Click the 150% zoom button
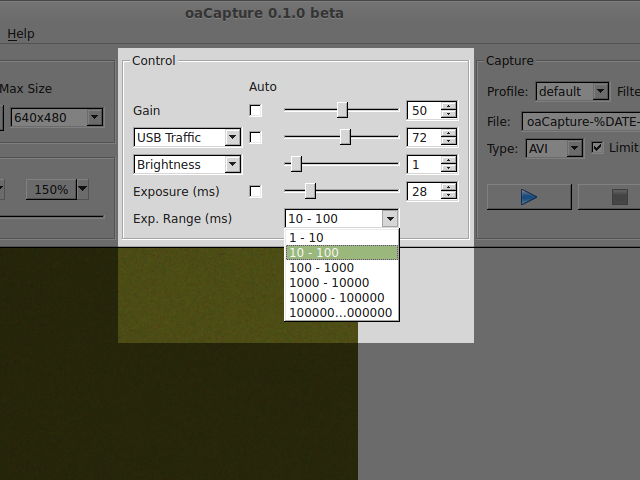 point(51,189)
